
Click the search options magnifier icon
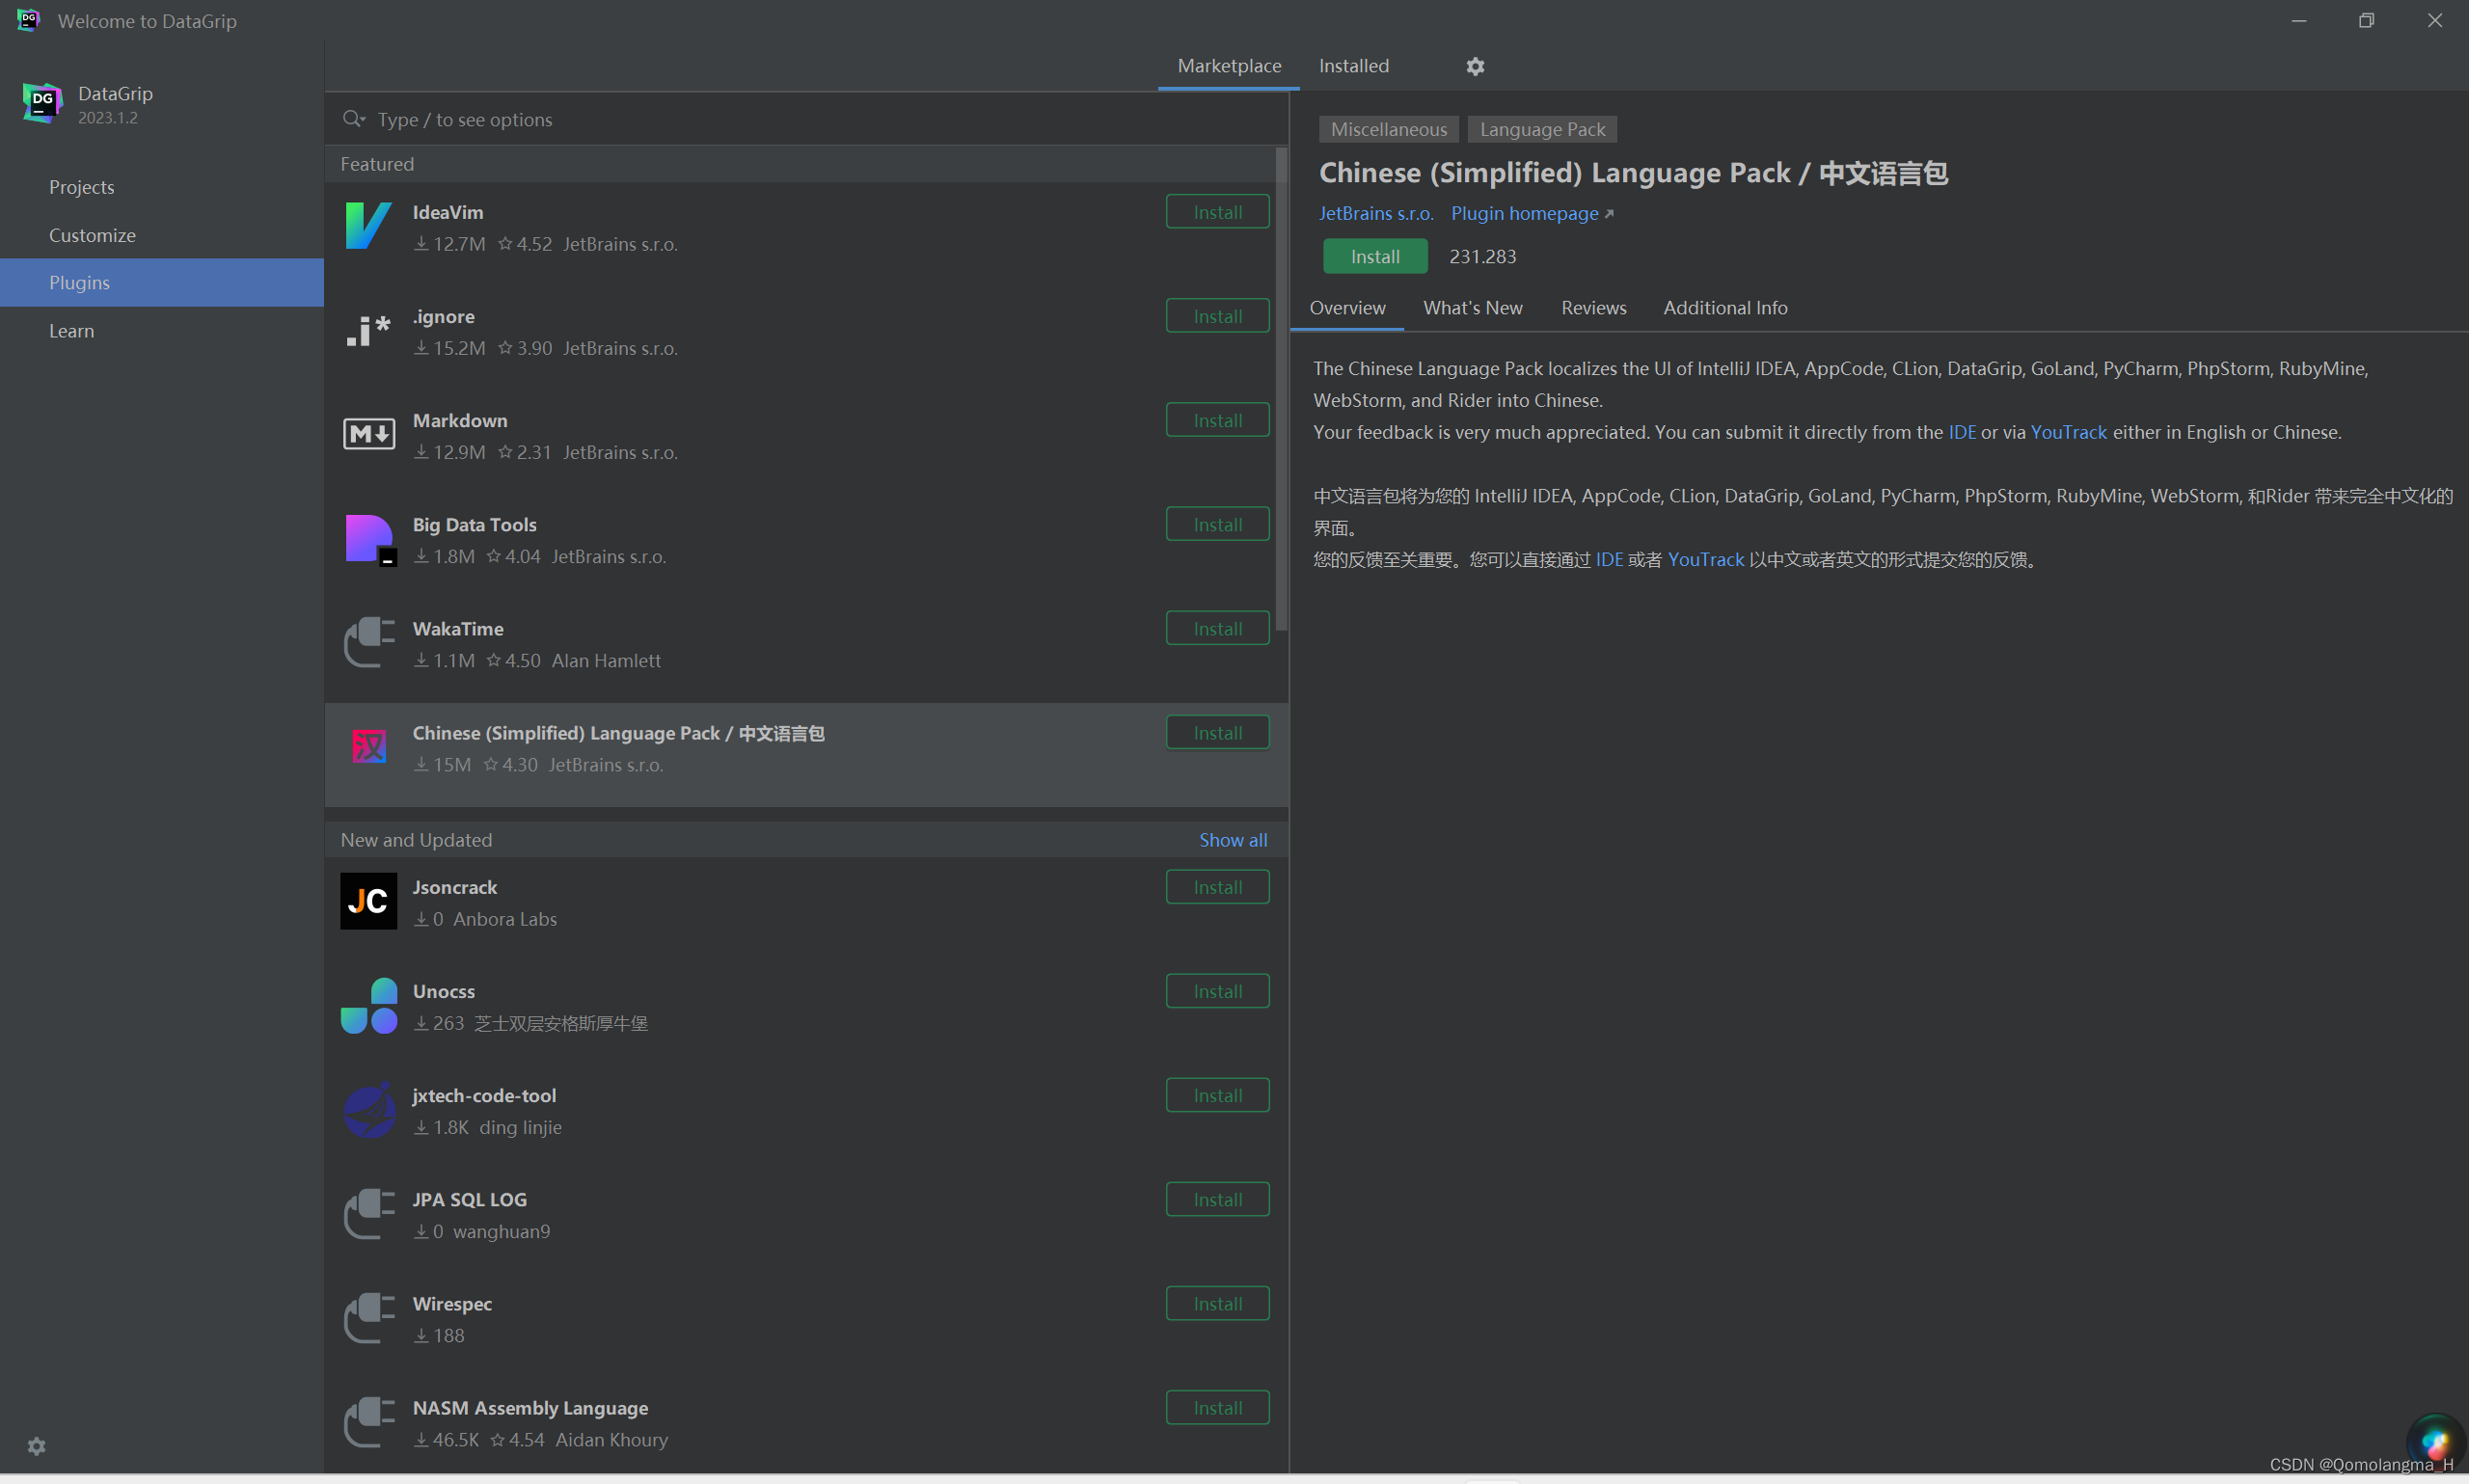click(x=353, y=119)
